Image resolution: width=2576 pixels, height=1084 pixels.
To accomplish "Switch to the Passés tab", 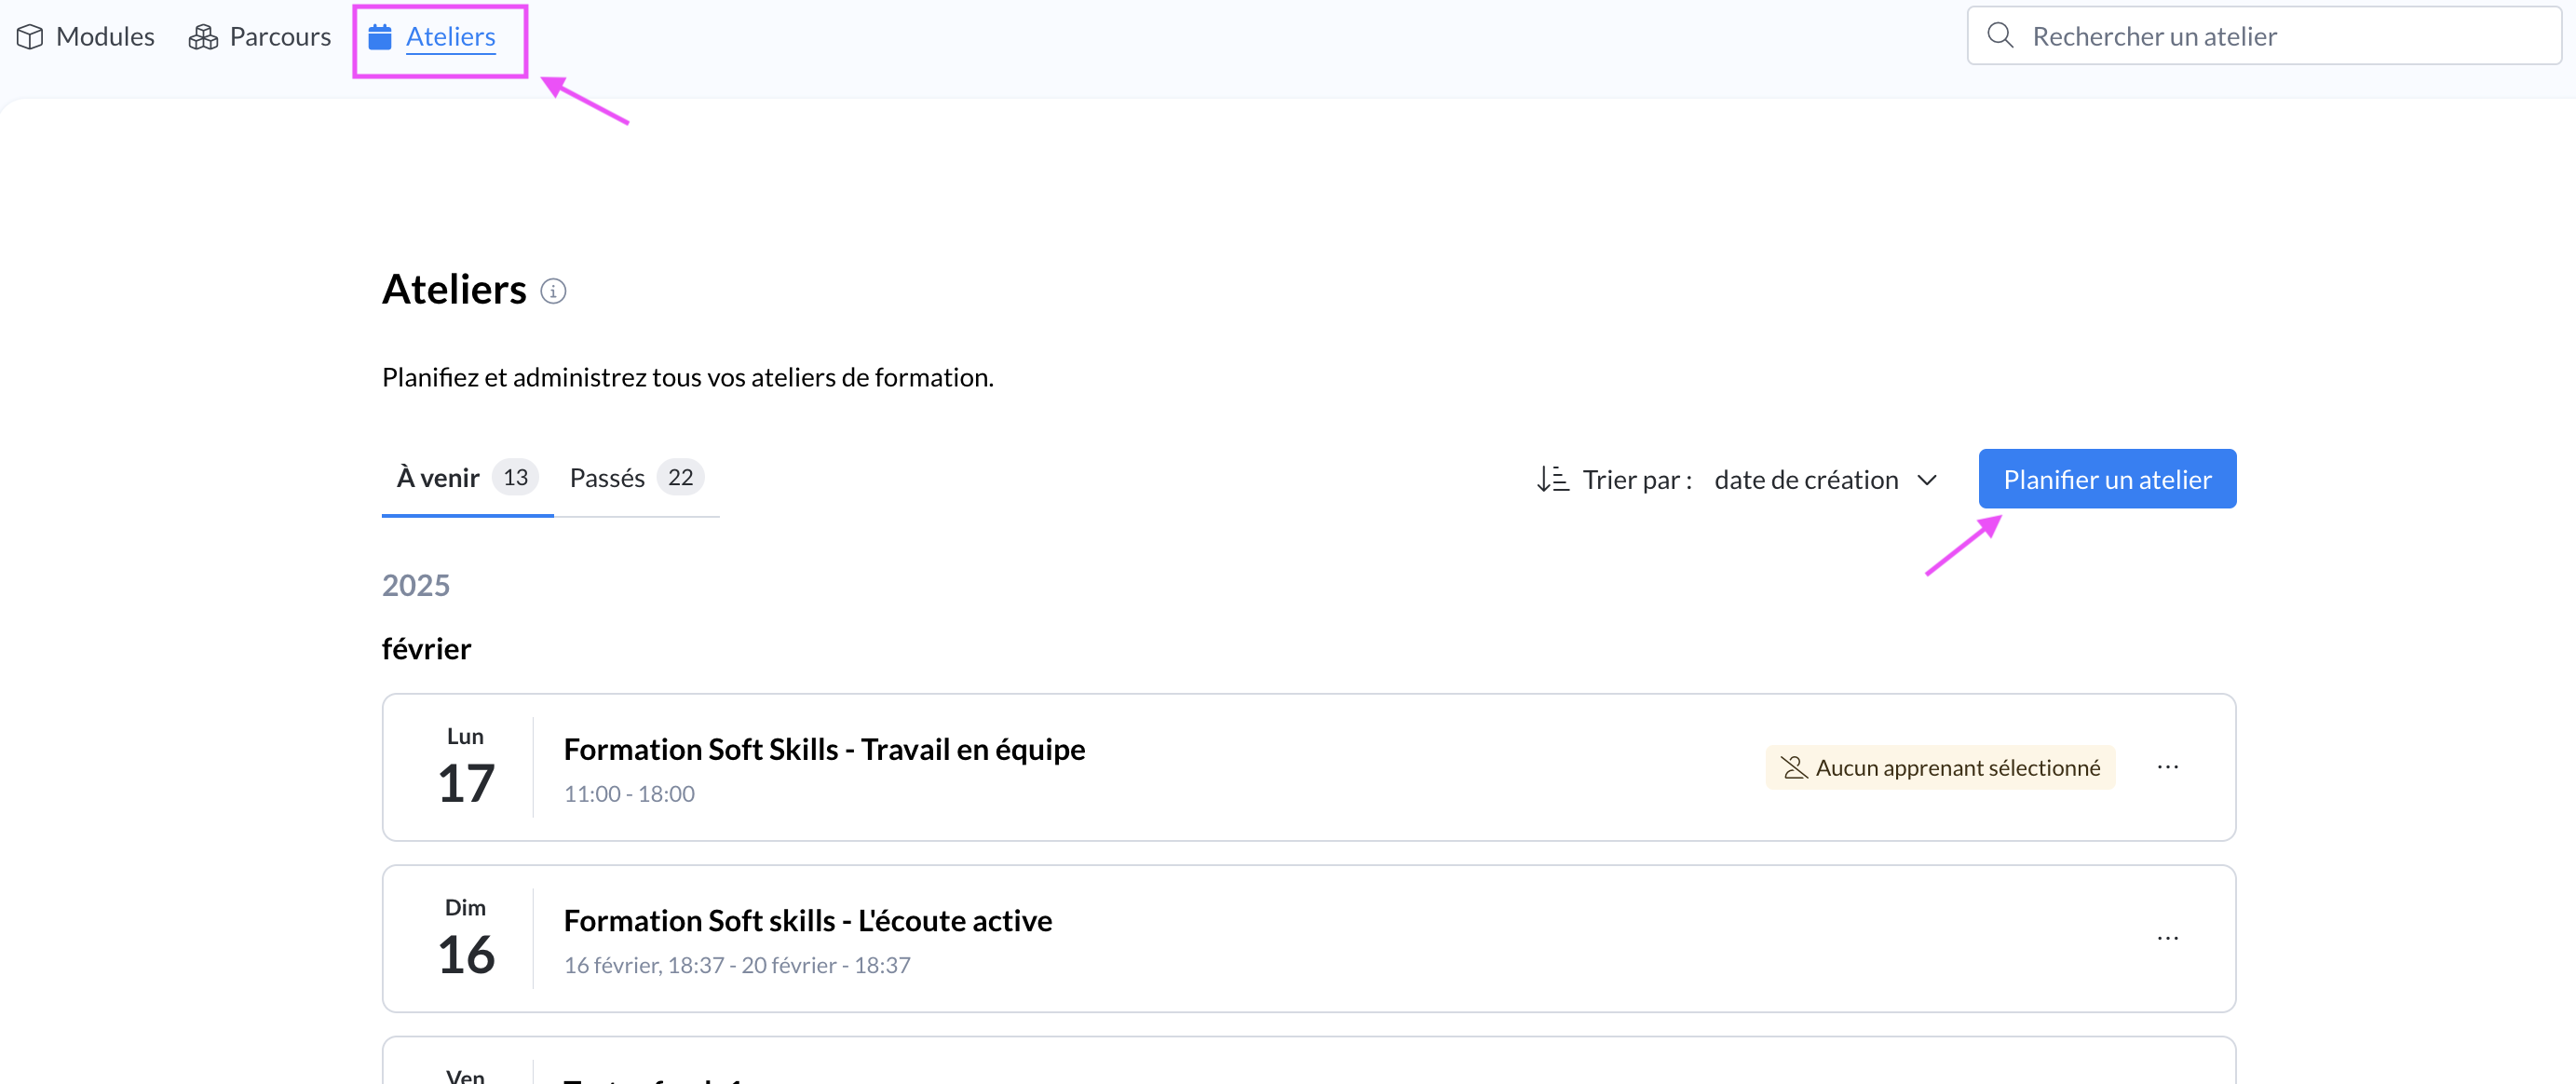I will 607,478.
